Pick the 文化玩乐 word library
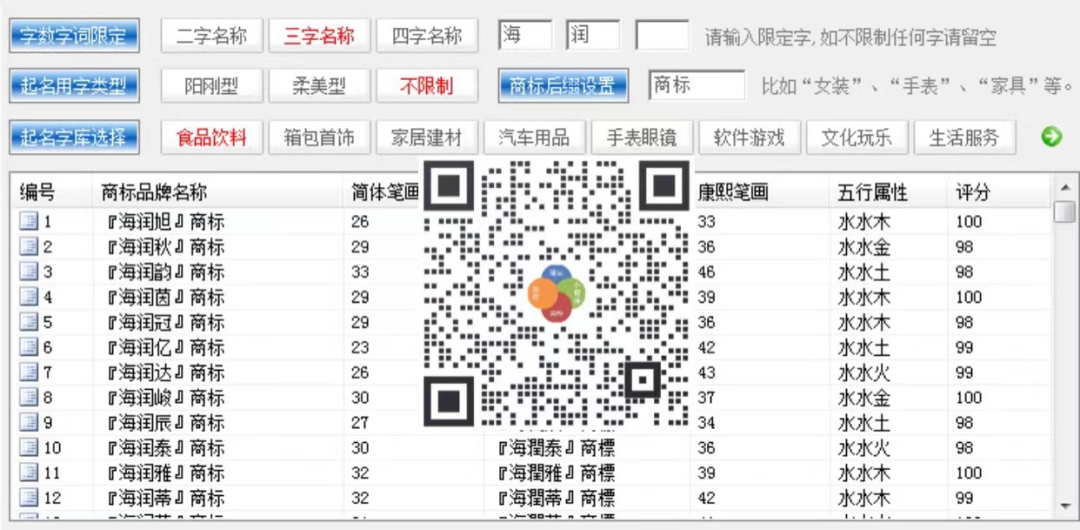The image size is (1080, 530). [x=857, y=137]
